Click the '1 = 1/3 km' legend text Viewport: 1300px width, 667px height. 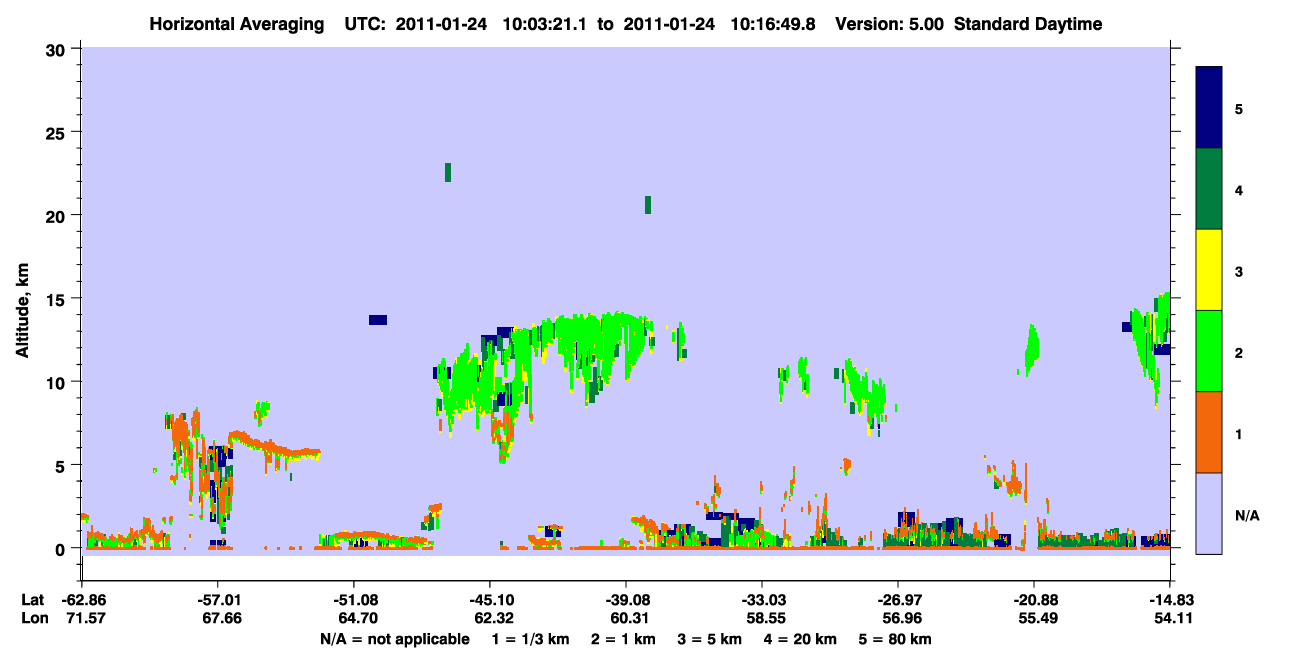pos(528,639)
